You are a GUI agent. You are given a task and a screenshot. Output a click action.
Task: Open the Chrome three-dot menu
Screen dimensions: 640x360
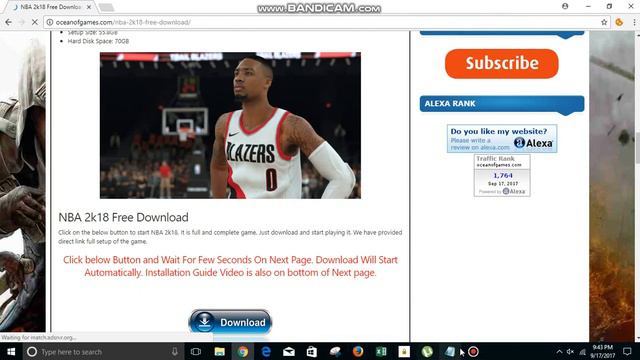point(634,22)
